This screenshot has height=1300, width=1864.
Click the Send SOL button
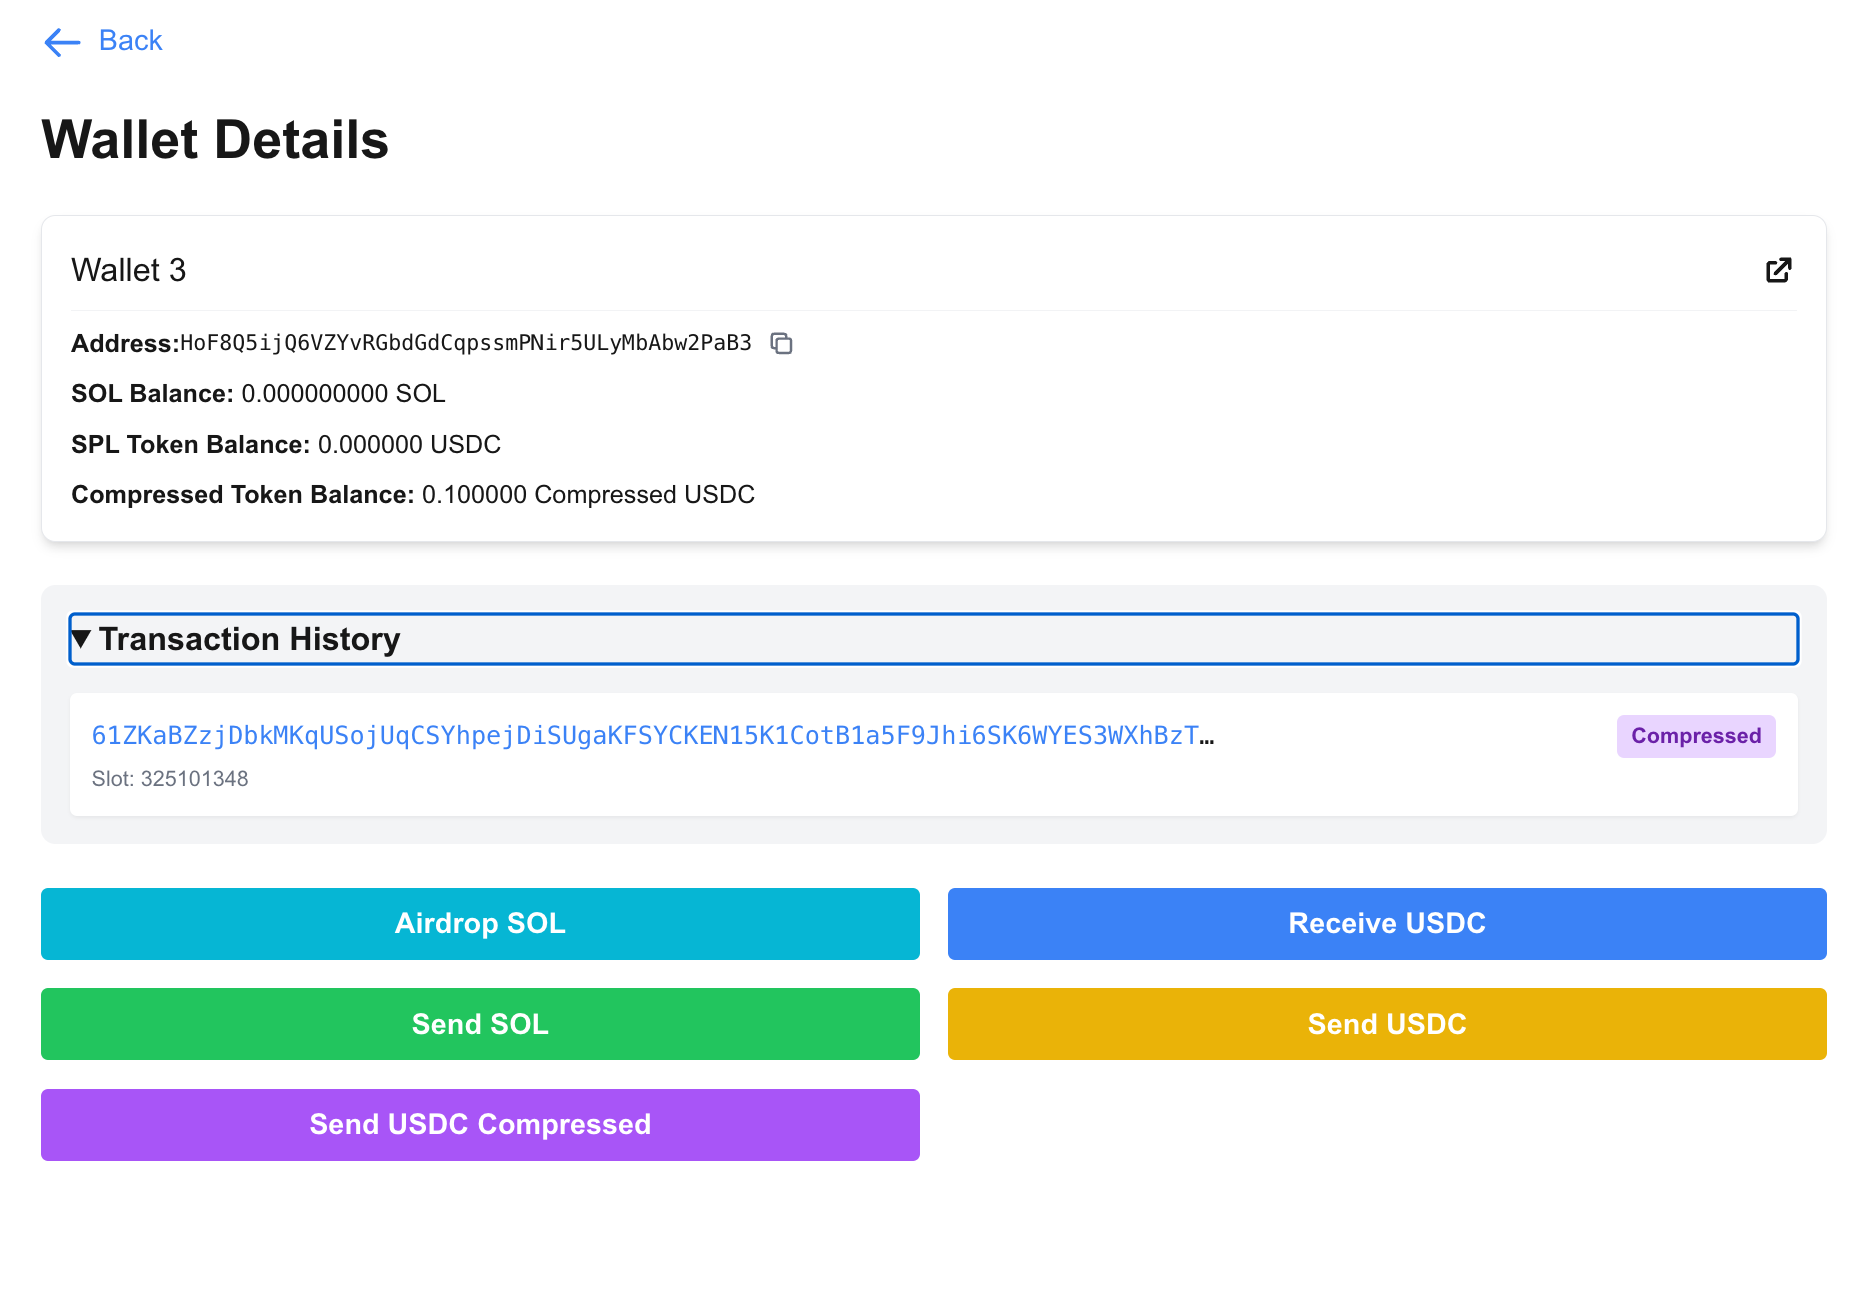click(480, 1024)
